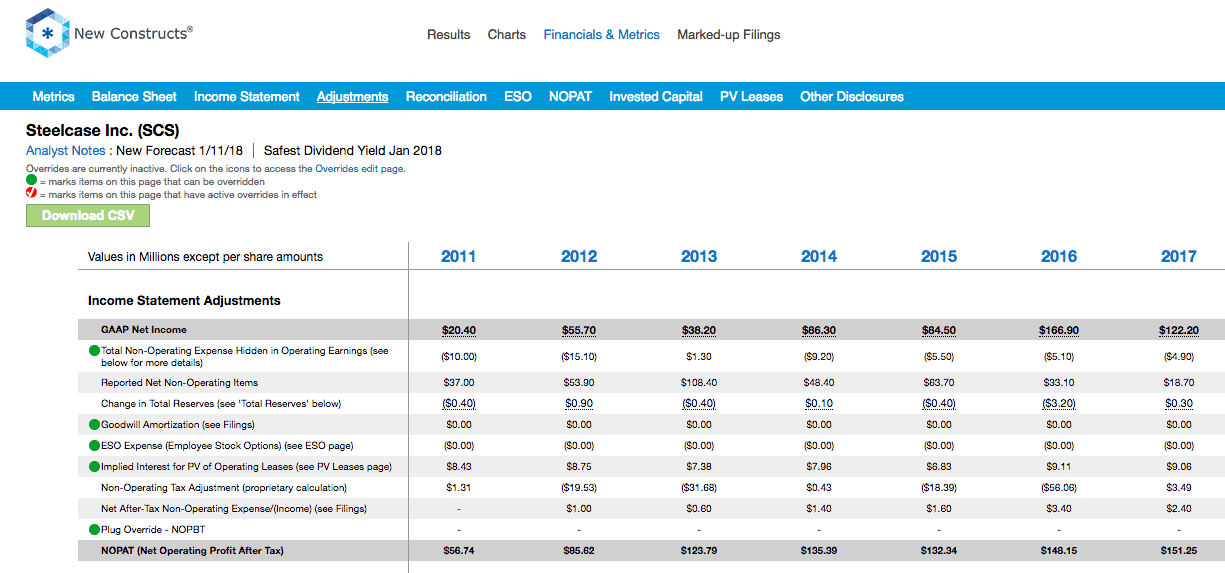Open the NOPAT tab
The image size is (1225, 573).
[x=570, y=97]
